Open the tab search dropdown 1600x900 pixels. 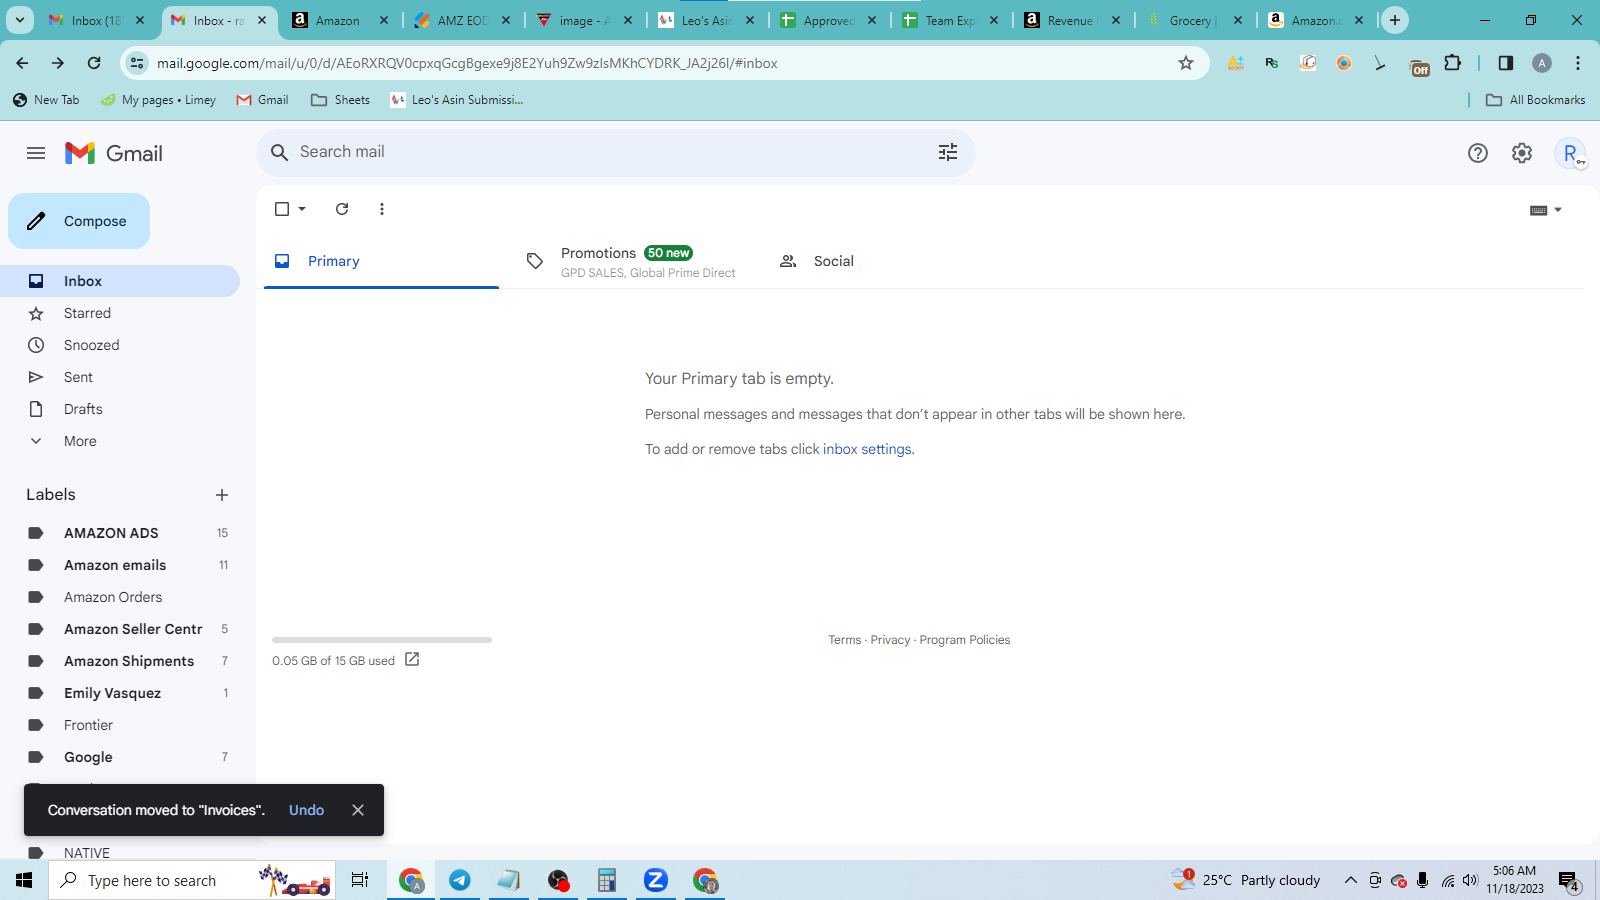pyautogui.click(x=20, y=20)
